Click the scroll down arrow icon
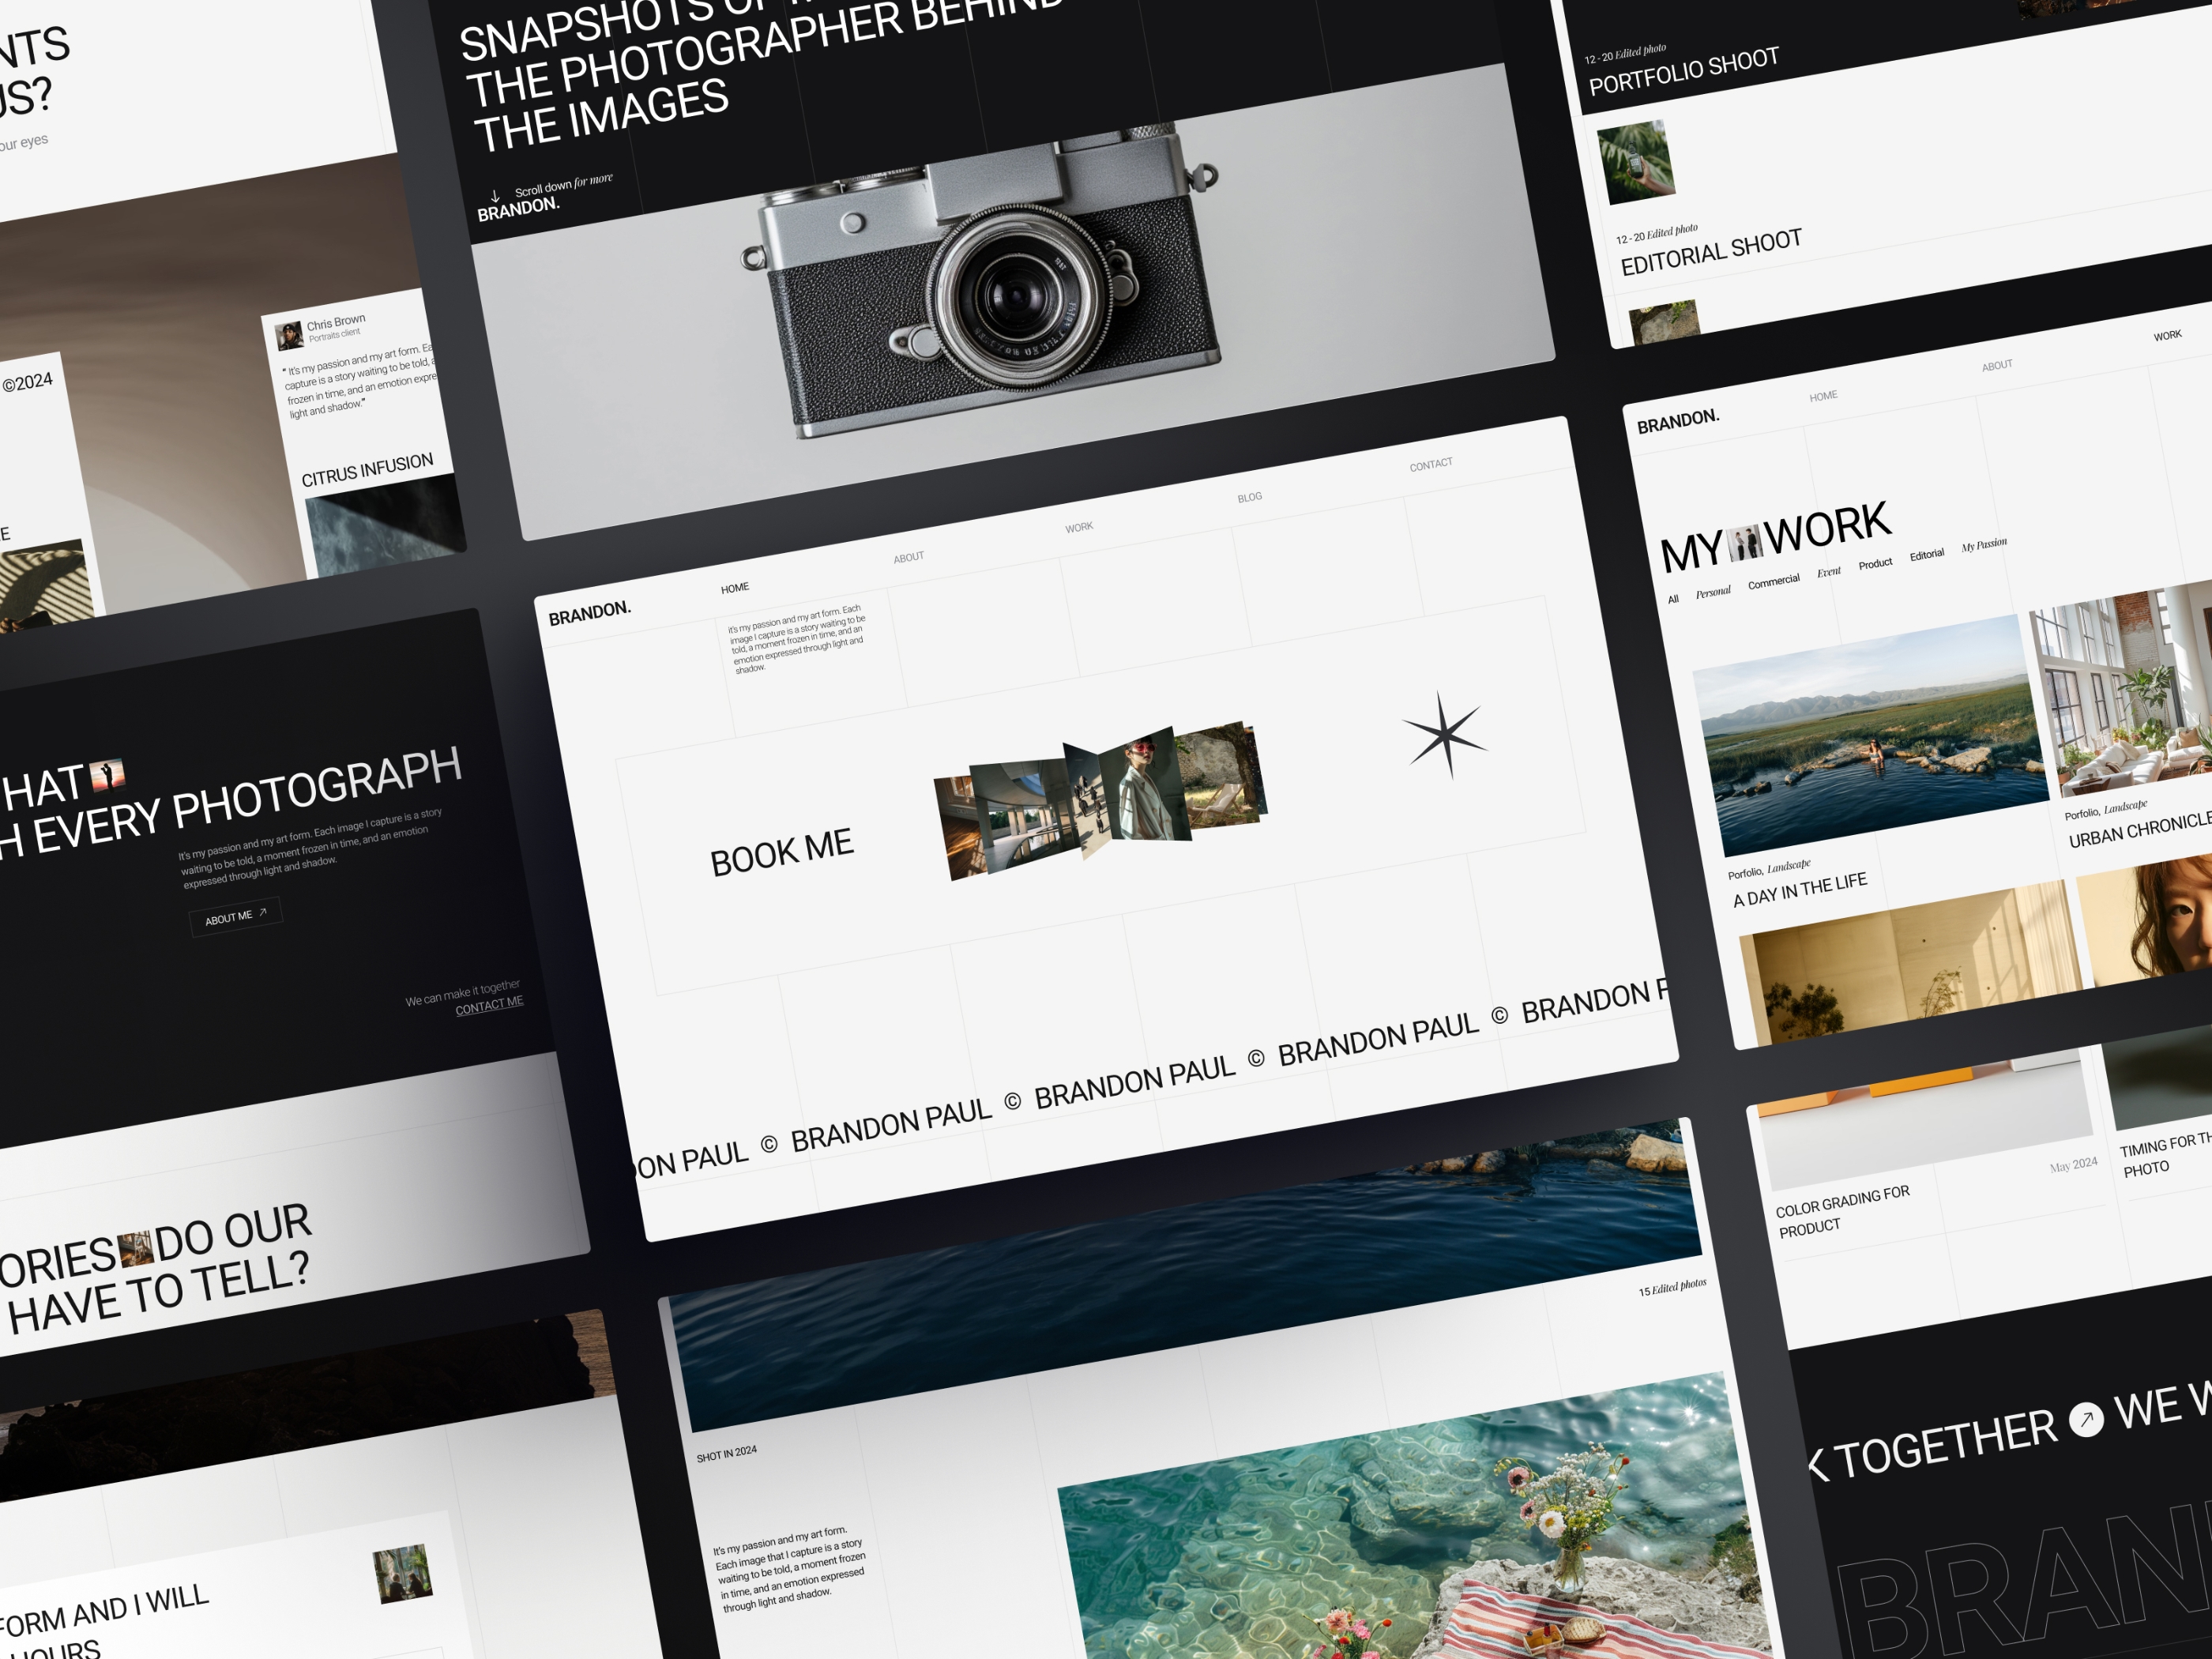The height and width of the screenshot is (1659, 2212). (495, 196)
